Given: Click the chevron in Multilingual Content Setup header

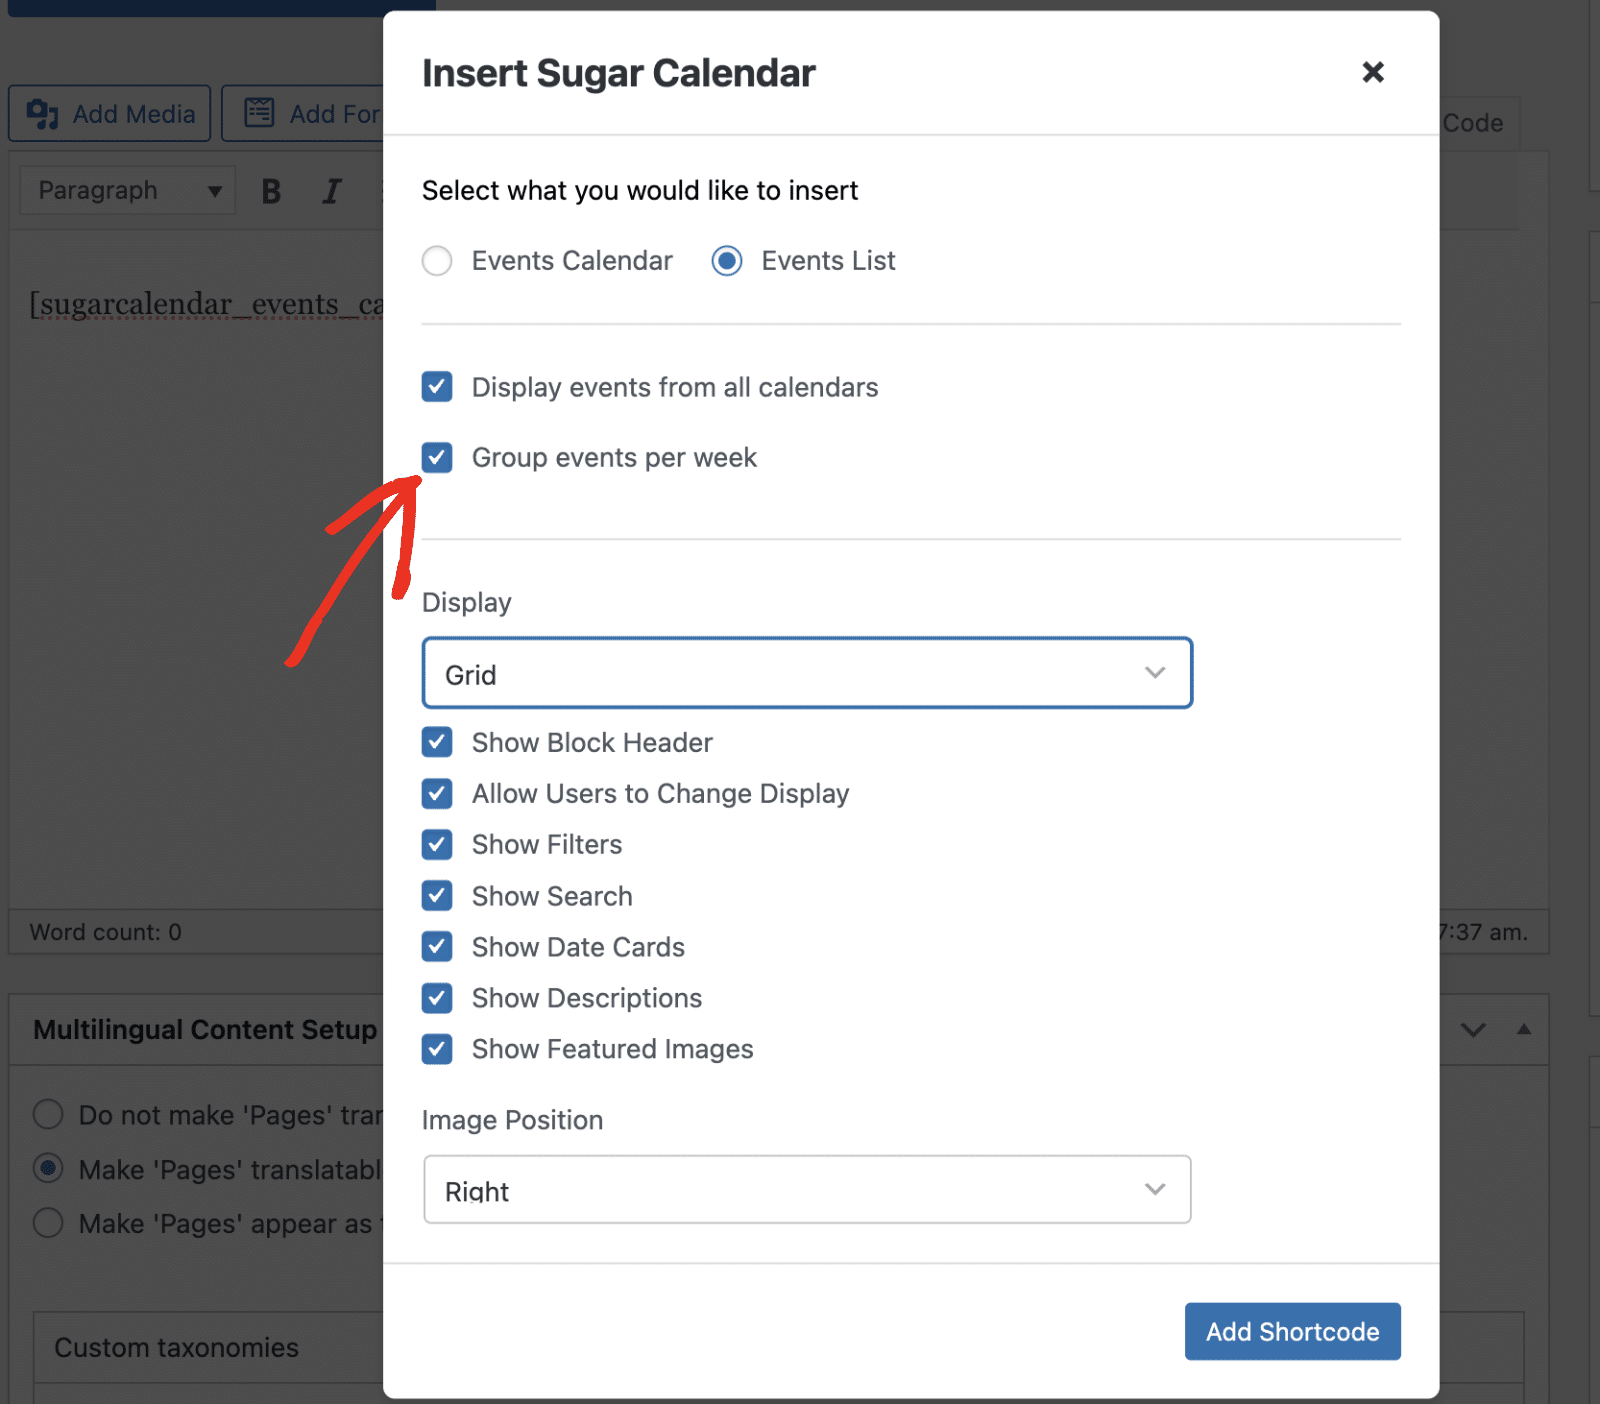Looking at the screenshot, I should [1473, 1029].
